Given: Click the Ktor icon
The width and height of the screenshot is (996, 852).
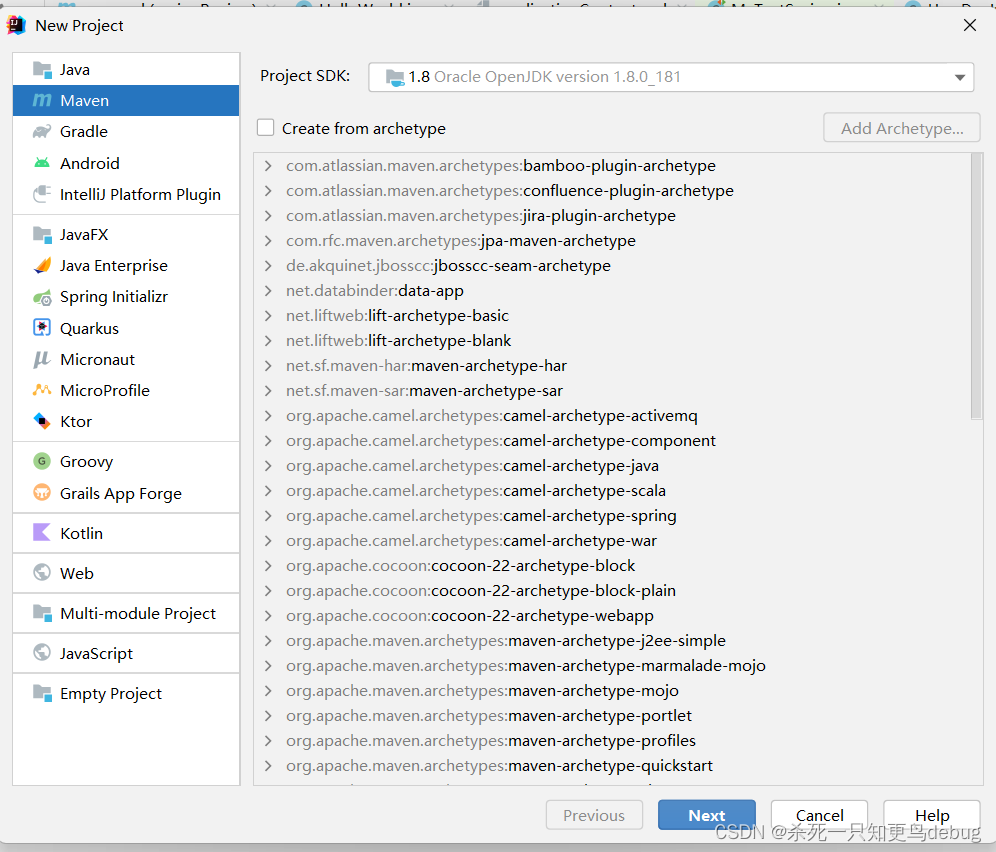Looking at the screenshot, I should coord(42,421).
